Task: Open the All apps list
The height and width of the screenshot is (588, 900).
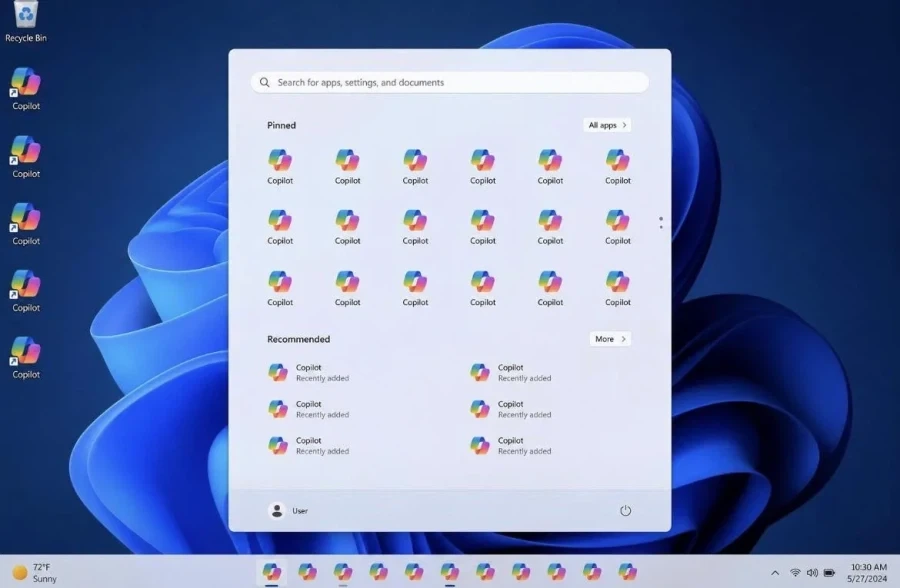Action: point(607,125)
